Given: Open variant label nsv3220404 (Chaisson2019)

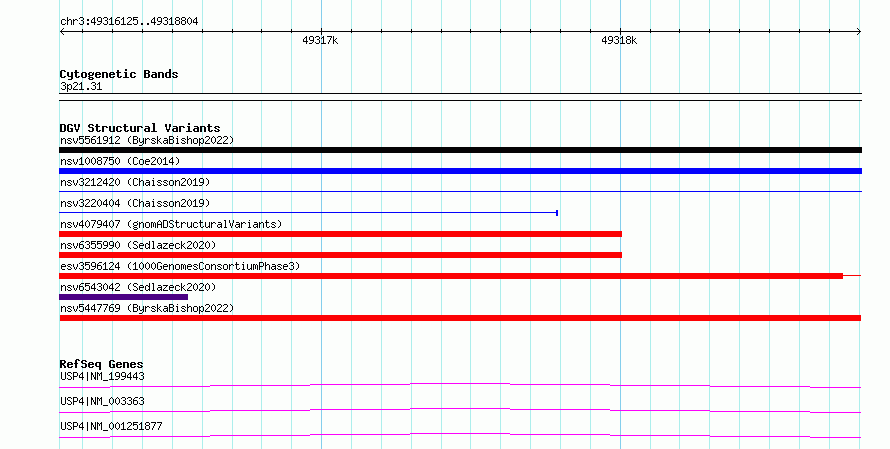Looking at the screenshot, I should [x=135, y=203].
